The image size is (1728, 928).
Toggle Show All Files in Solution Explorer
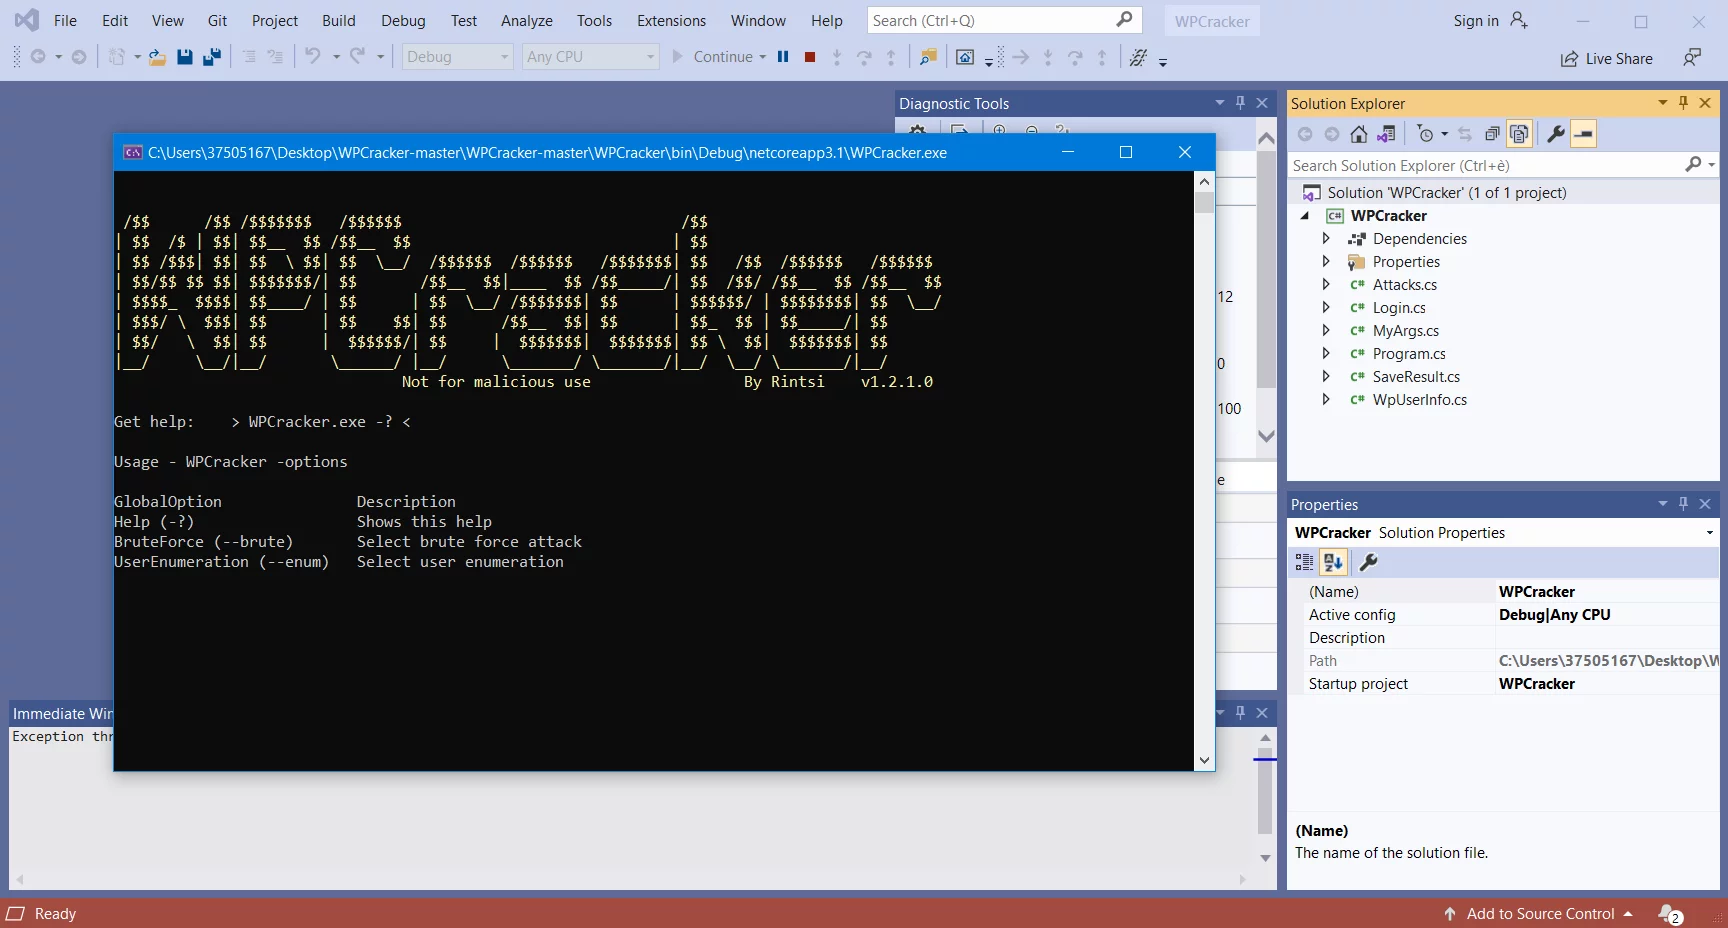pyautogui.click(x=1519, y=134)
